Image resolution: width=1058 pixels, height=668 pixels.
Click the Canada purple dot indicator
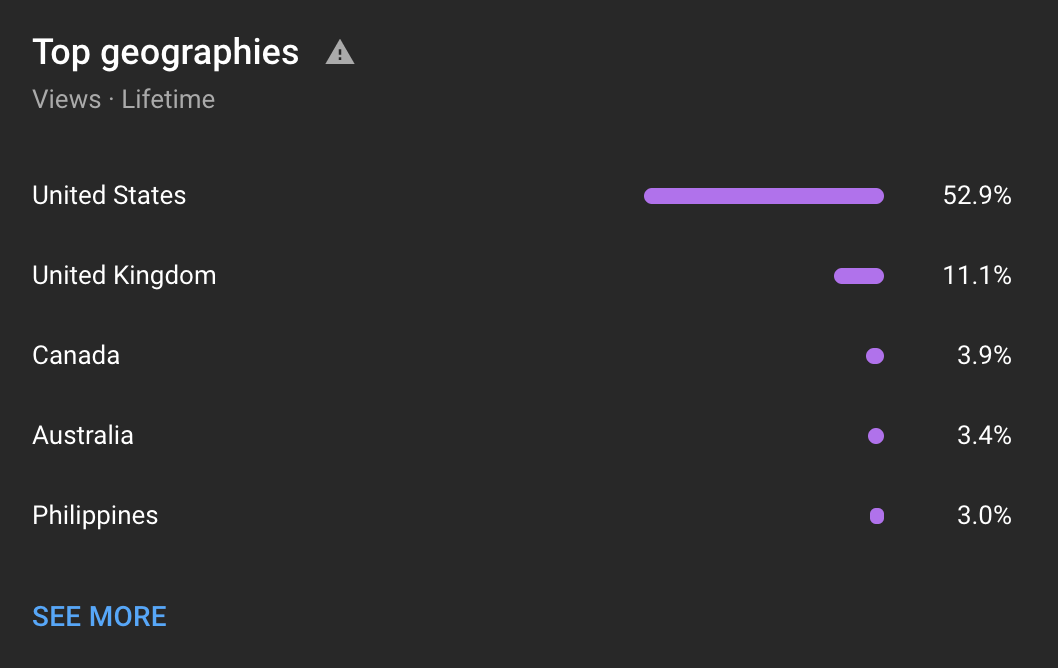875,356
